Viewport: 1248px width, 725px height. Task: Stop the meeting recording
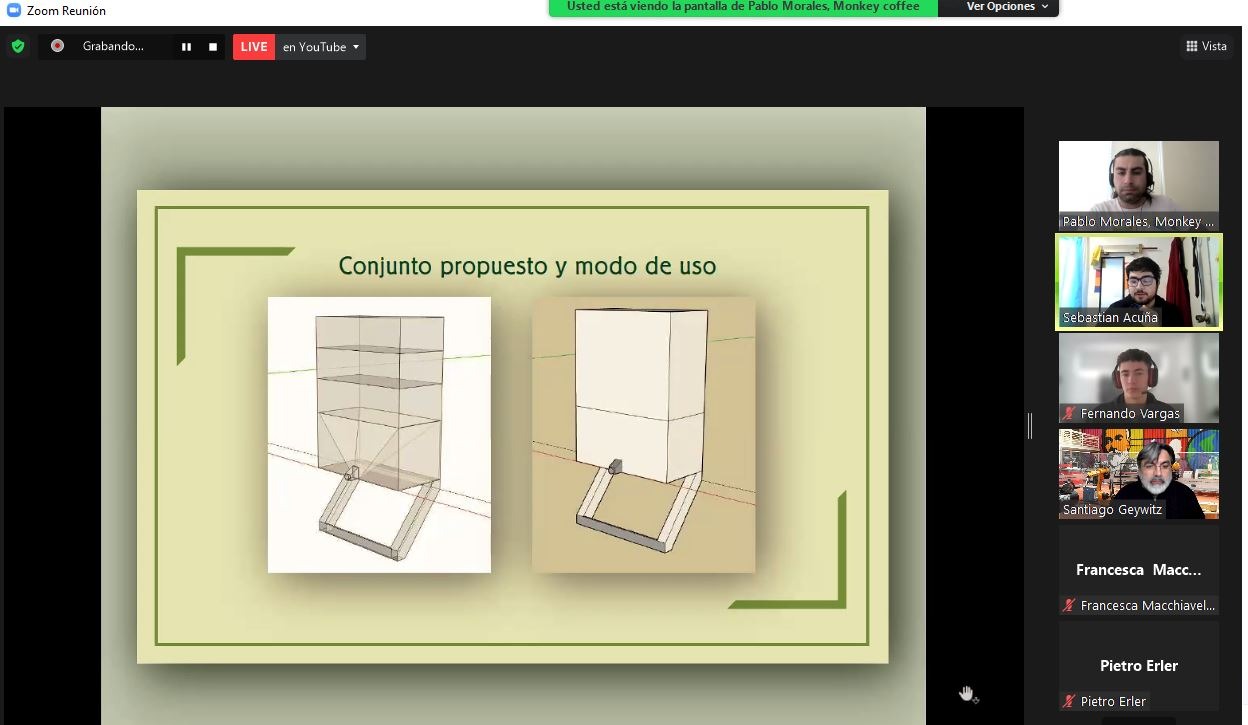click(x=213, y=47)
